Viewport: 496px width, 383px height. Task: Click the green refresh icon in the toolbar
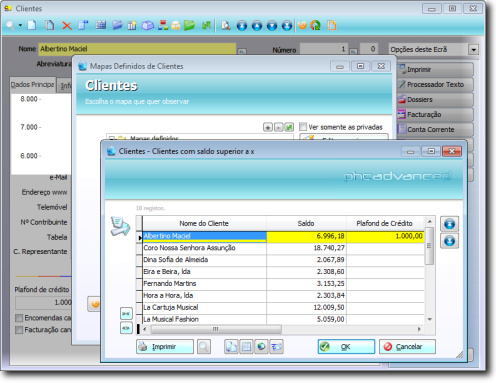(315, 26)
